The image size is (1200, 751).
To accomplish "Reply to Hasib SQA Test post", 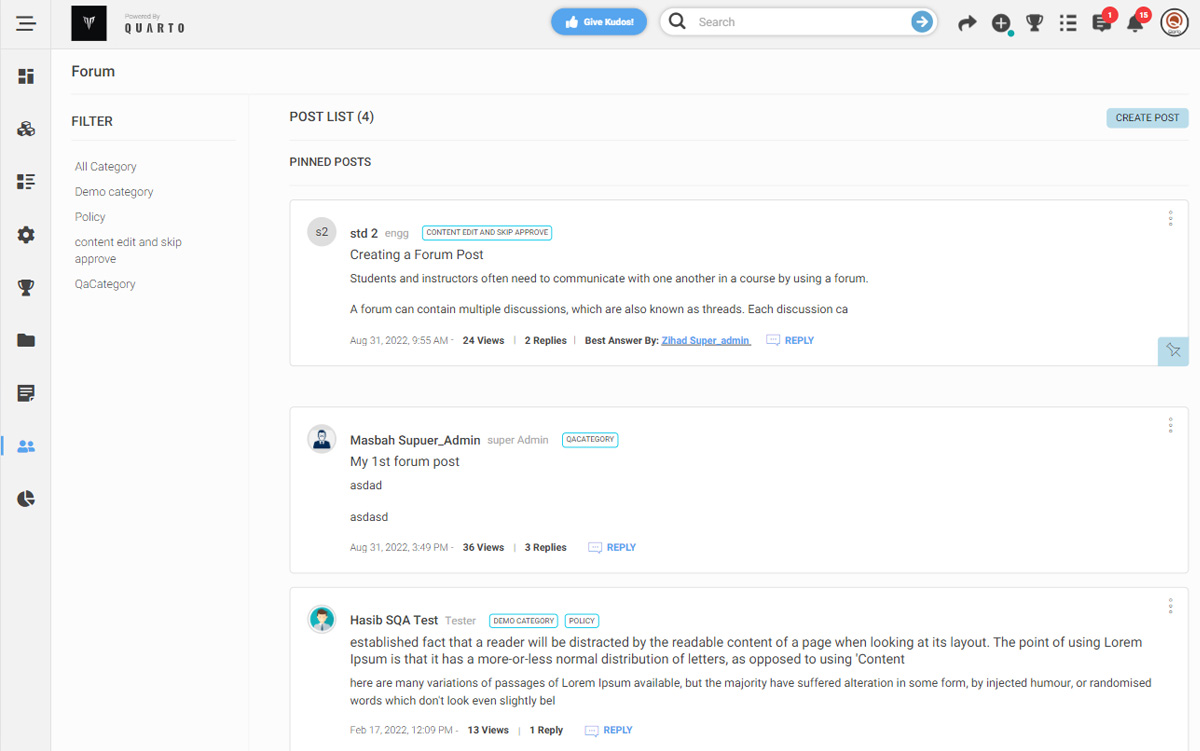I will click(x=609, y=731).
